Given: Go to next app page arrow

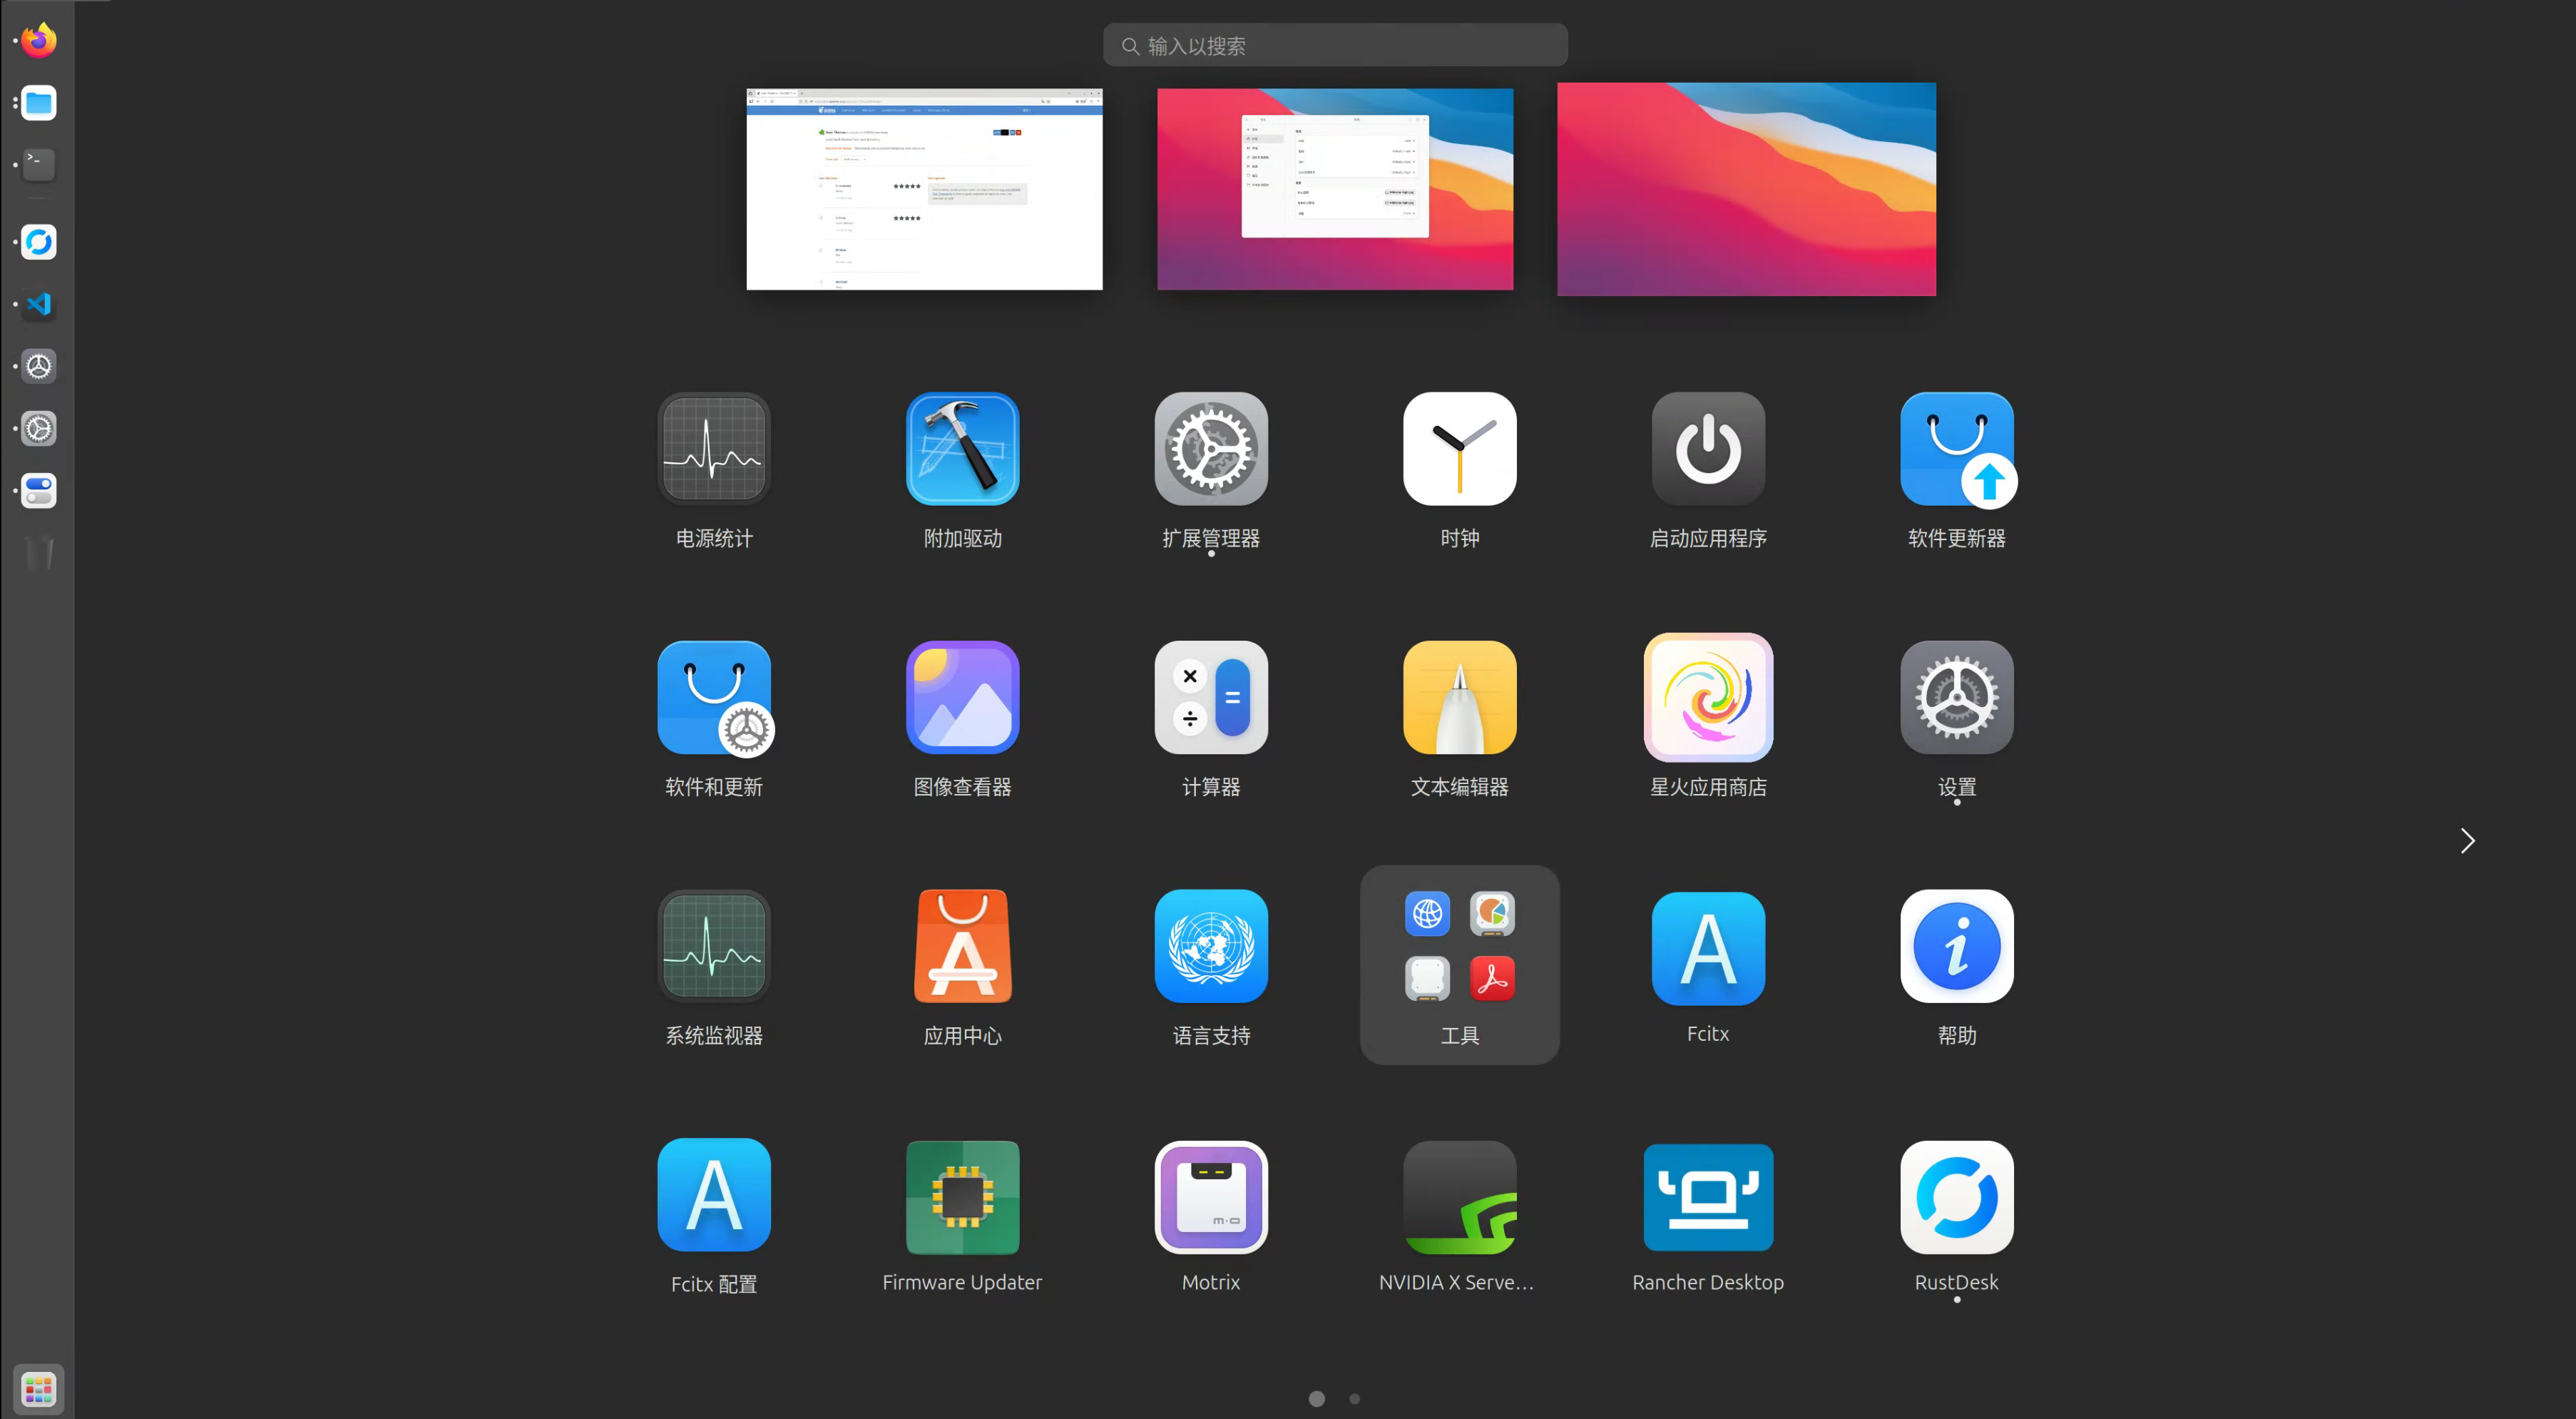Looking at the screenshot, I should coord(2467,841).
